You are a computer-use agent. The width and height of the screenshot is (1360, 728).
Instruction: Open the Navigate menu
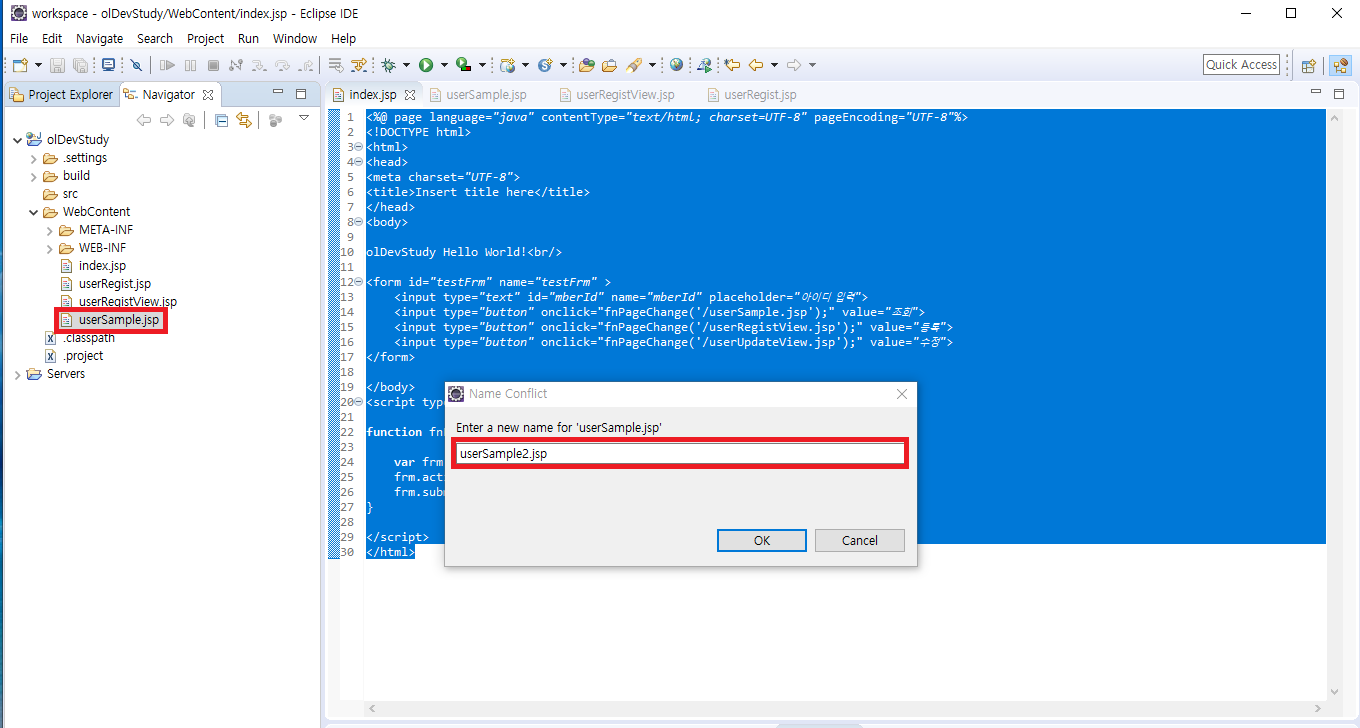(x=100, y=38)
